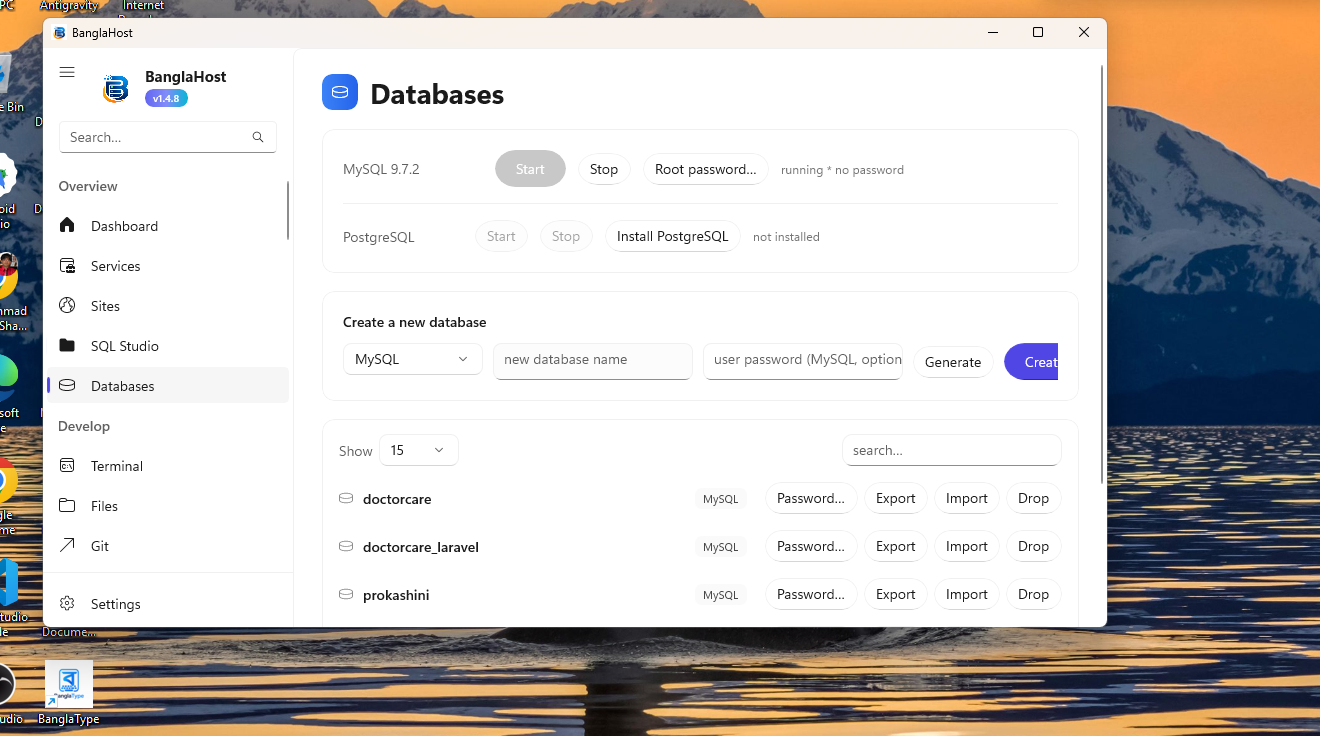Click the SQL Studio folder icon
Screen dimensions: 1320x736
coord(67,345)
